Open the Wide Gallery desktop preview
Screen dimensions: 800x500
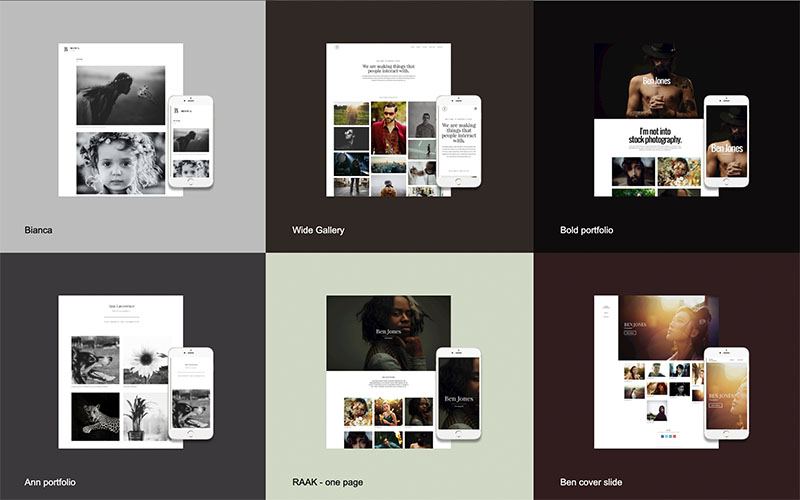388,119
